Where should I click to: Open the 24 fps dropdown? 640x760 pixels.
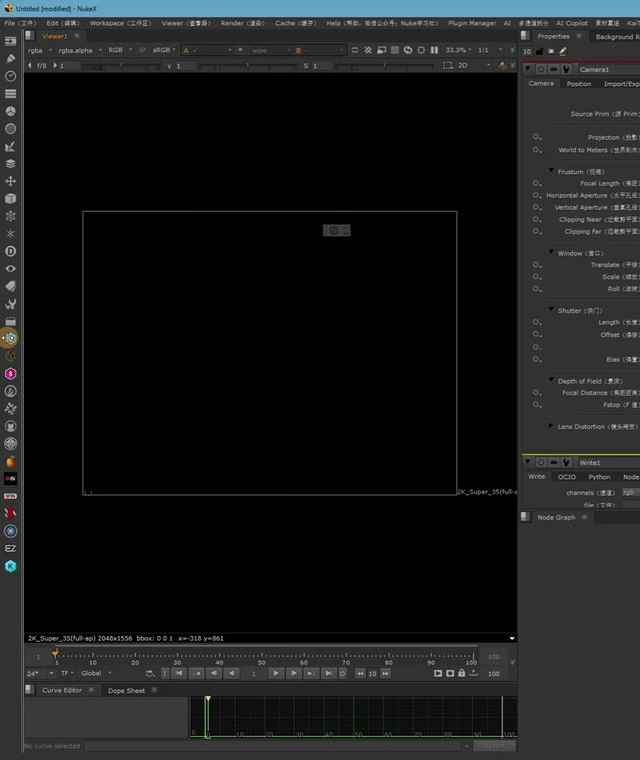pos(40,673)
